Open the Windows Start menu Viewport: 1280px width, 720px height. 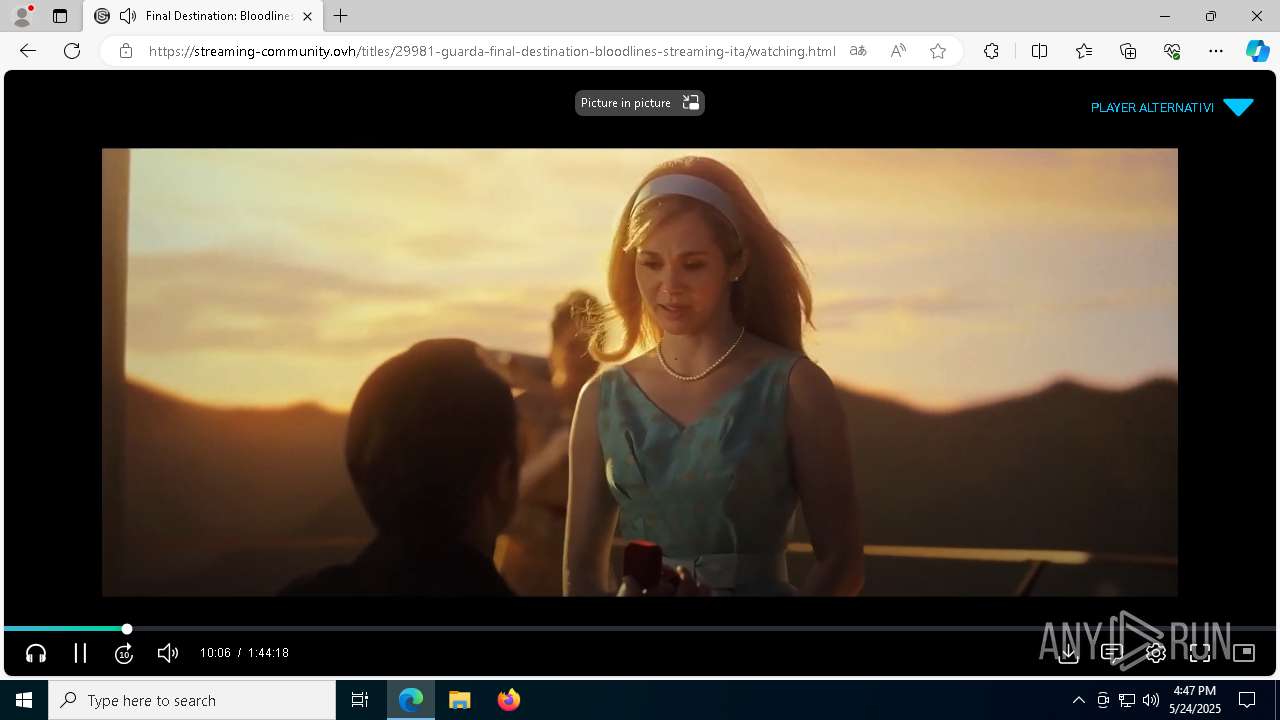point(24,700)
